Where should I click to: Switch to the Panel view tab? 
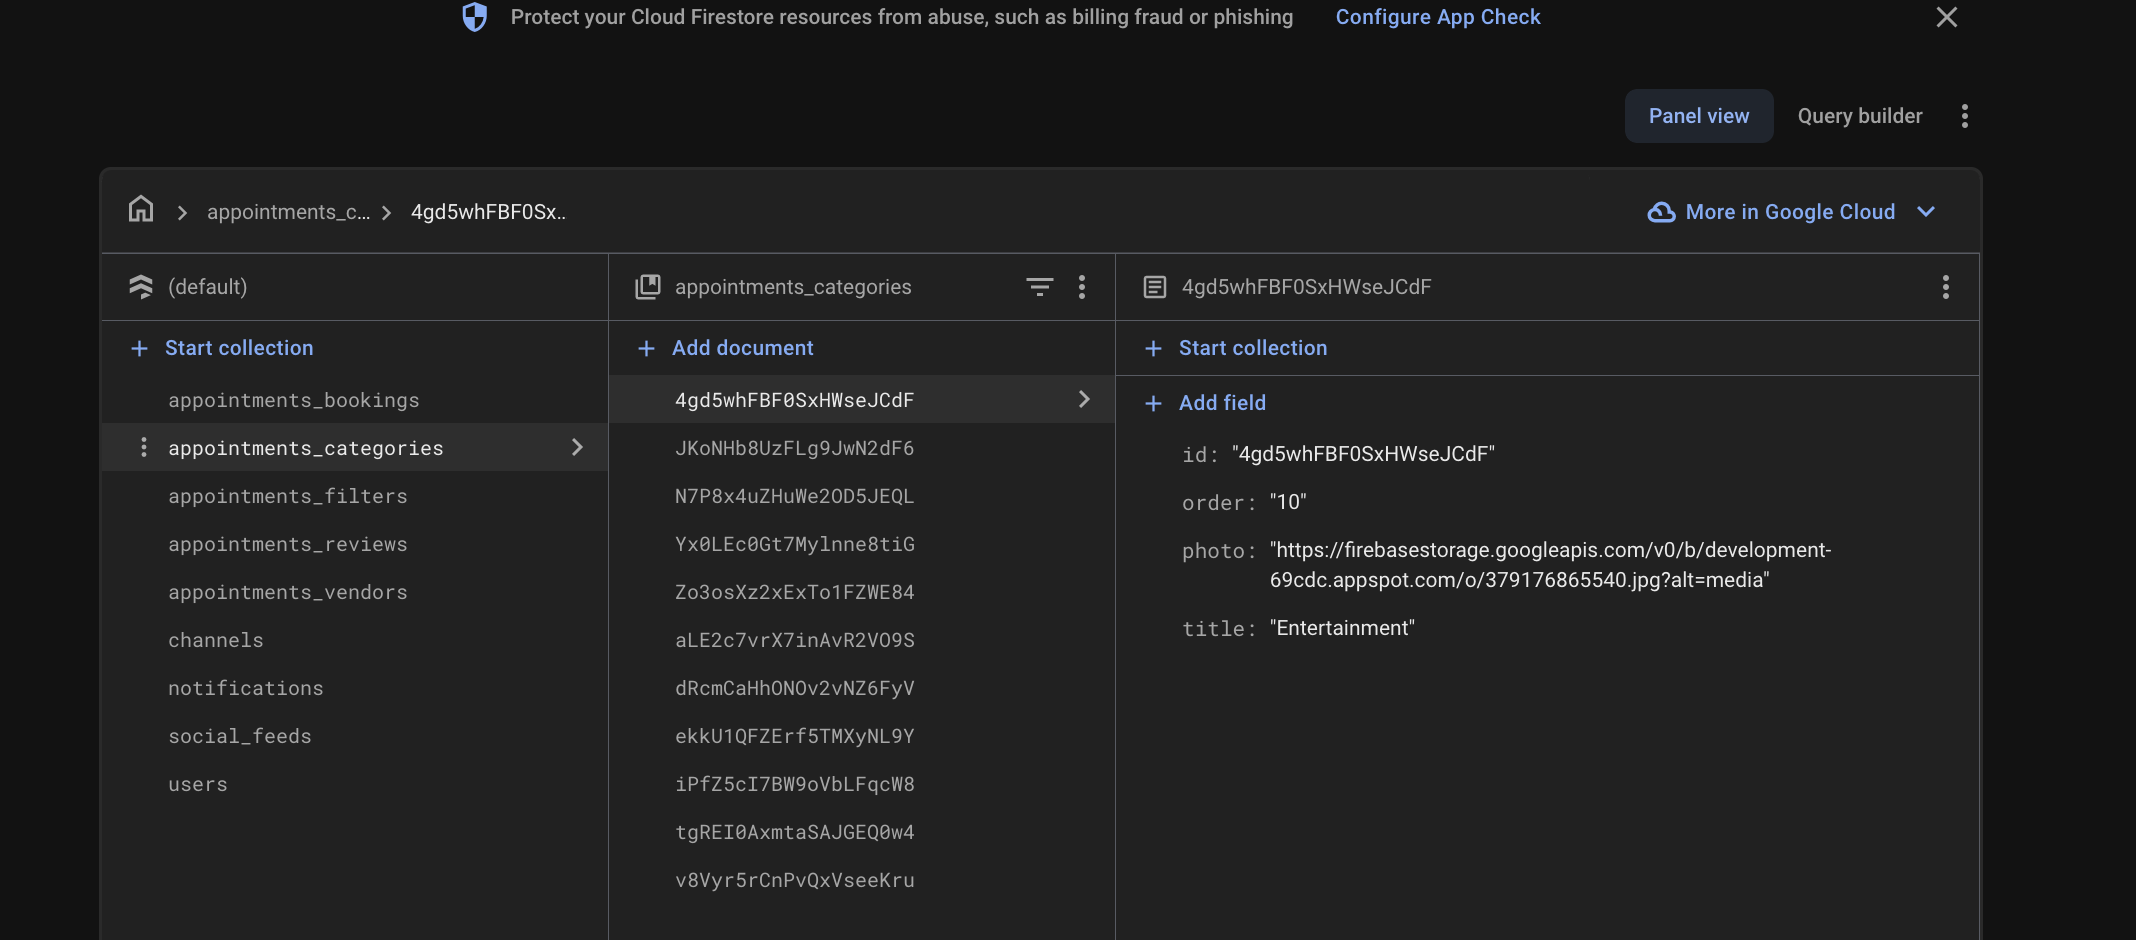pos(1699,116)
